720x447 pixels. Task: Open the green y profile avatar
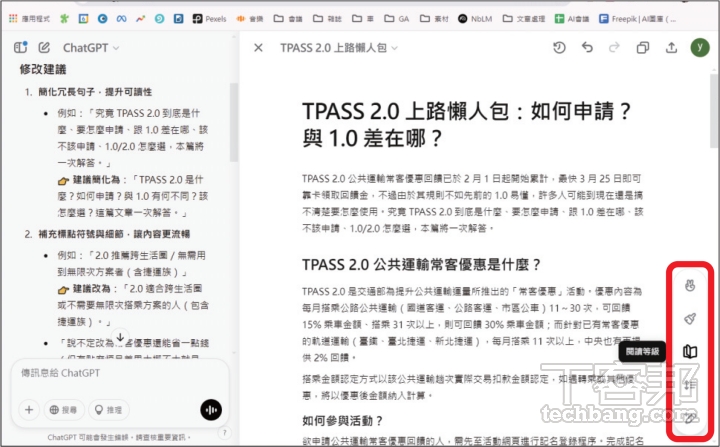(x=700, y=47)
